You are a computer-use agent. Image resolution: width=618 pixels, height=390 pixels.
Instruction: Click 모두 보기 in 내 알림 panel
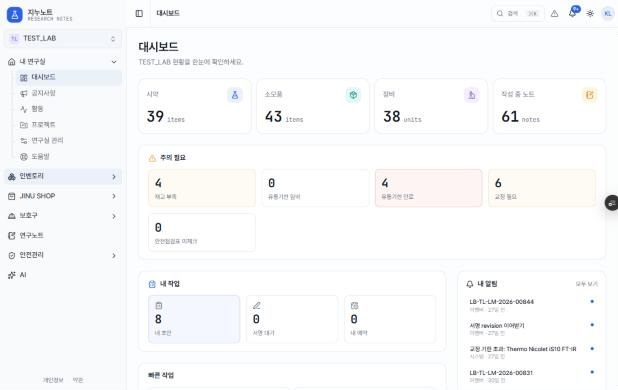pos(586,284)
